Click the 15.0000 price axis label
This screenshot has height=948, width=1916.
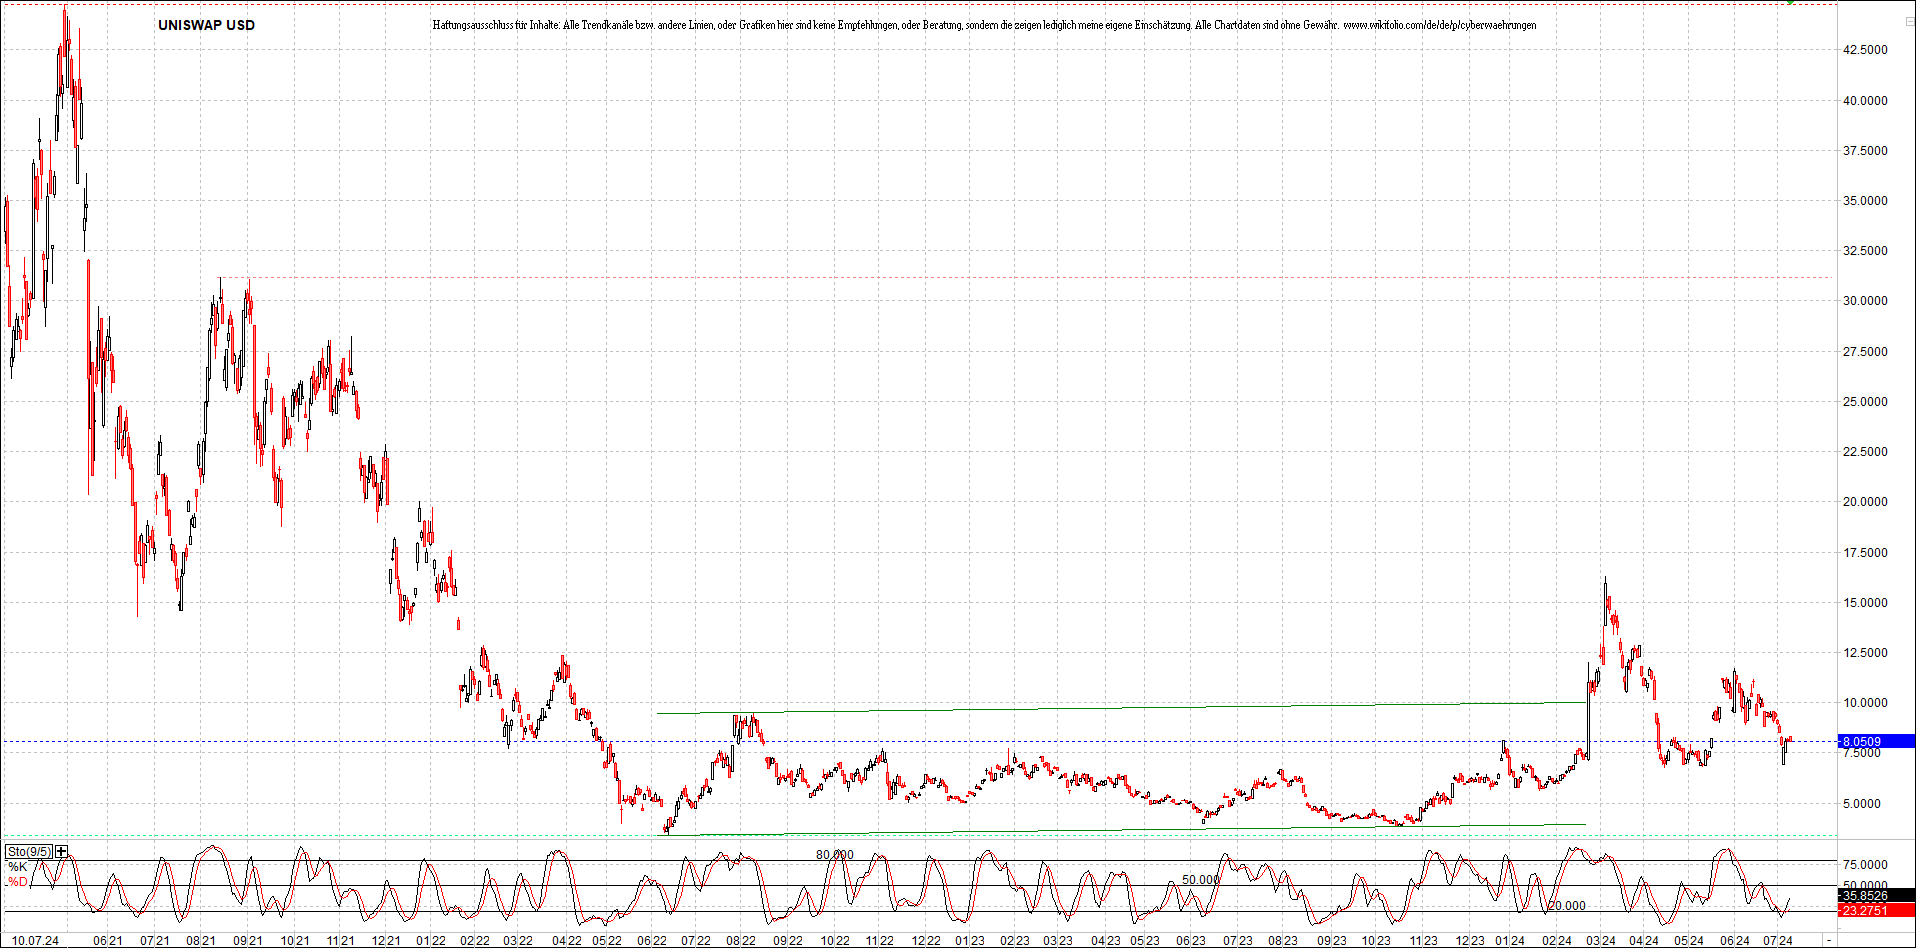[x=1866, y=603]
